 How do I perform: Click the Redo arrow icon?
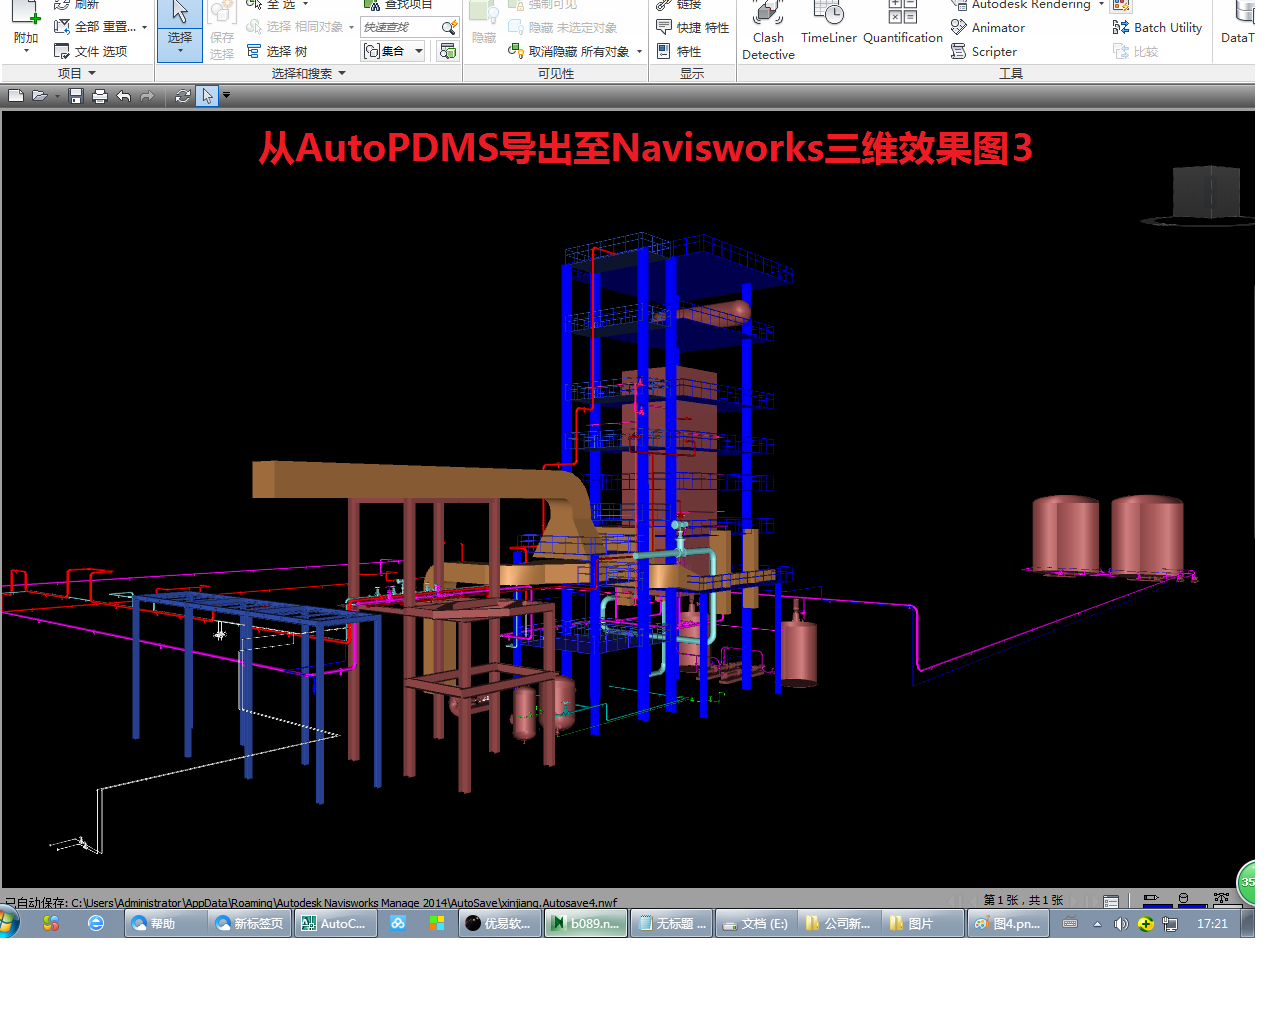tap(148, 96)
